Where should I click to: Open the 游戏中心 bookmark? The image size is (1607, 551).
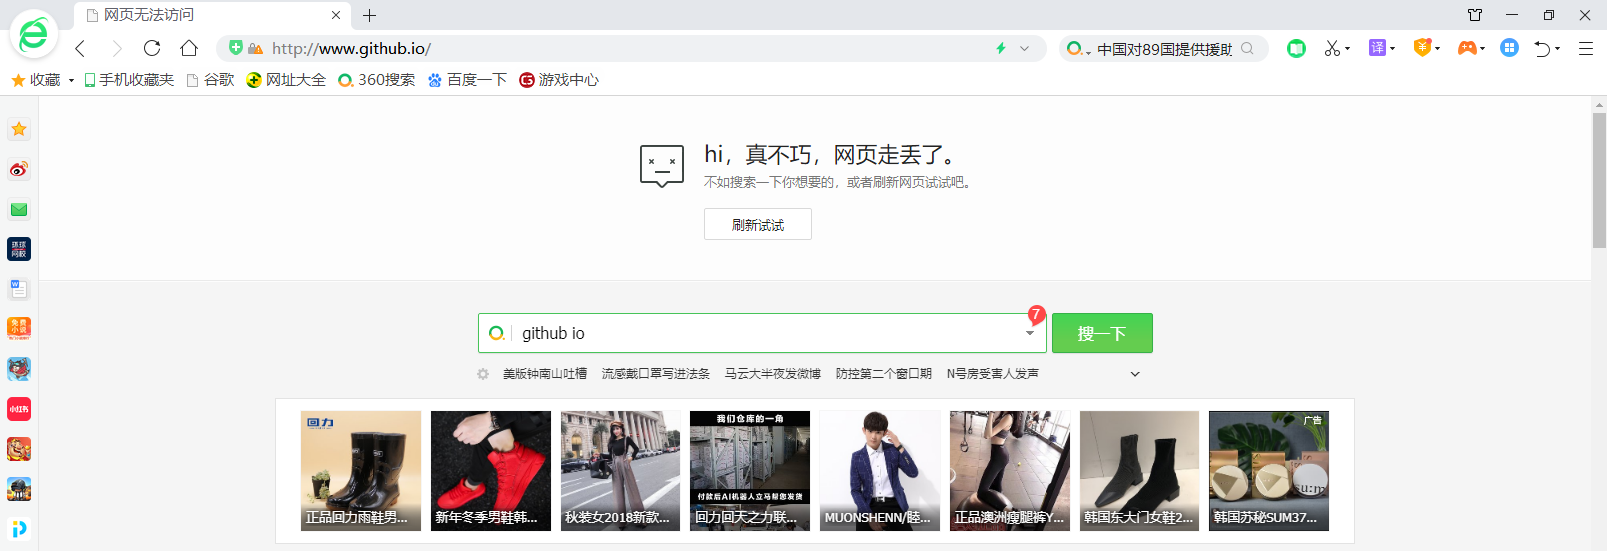click(559, 80)
